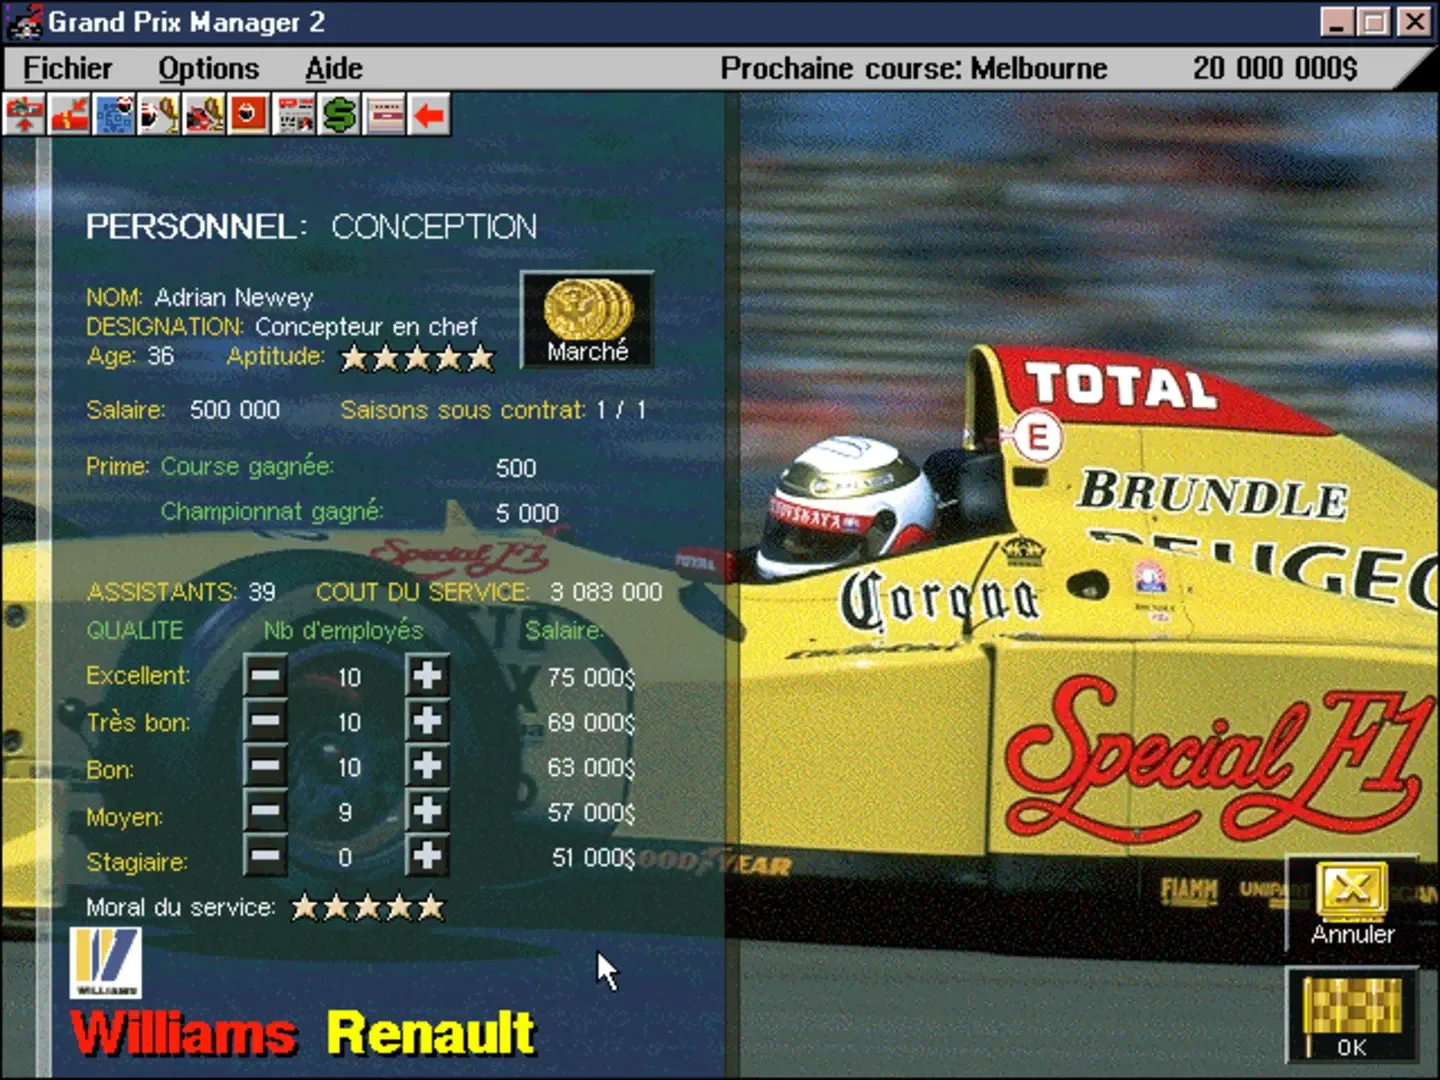The image size is (1440, 1080).
Task: Open the newspaper news toolbar icon
Action: click(x=294, y=115)
